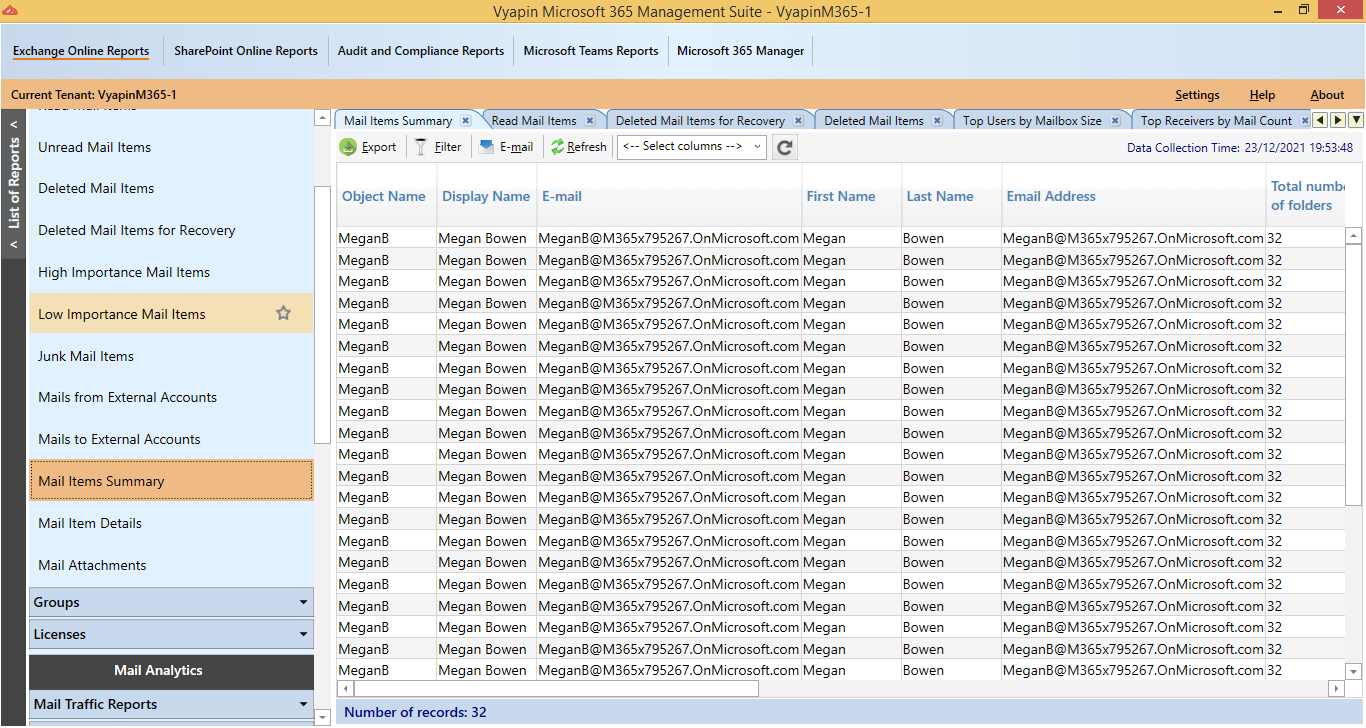Open the Help link

pos(1262,95)
